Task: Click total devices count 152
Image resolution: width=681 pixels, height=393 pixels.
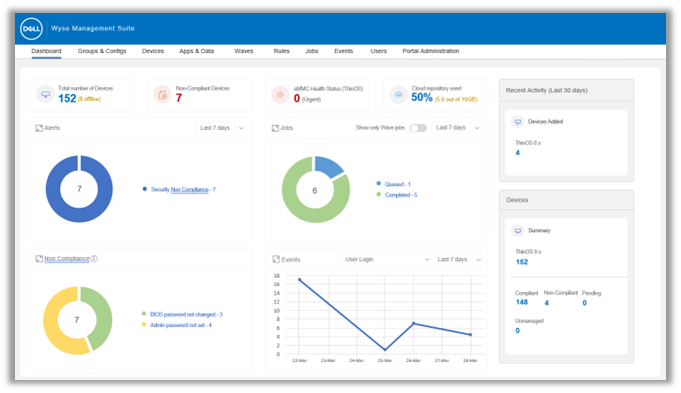Action: point(67,99)
